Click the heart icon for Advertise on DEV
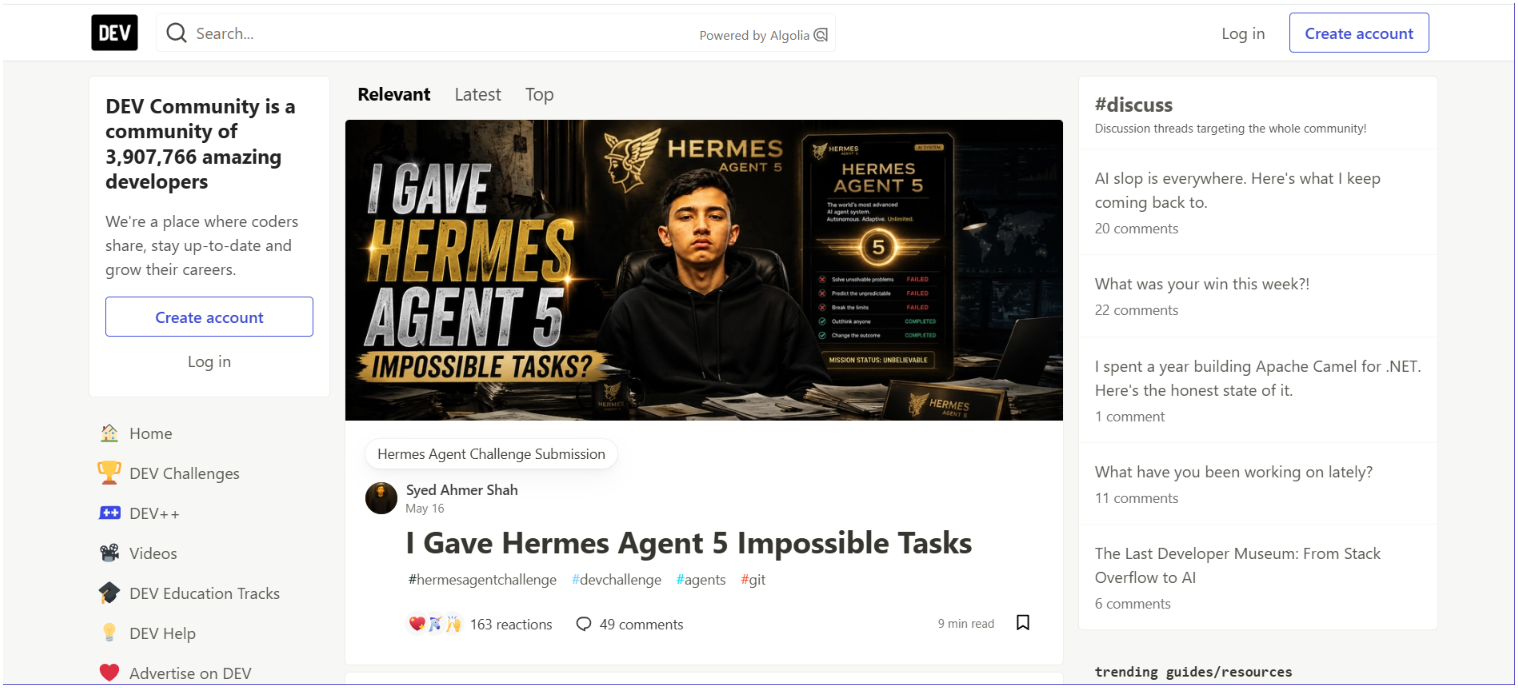The width and height of the screenshot is (1518, 688). (109, 673)
